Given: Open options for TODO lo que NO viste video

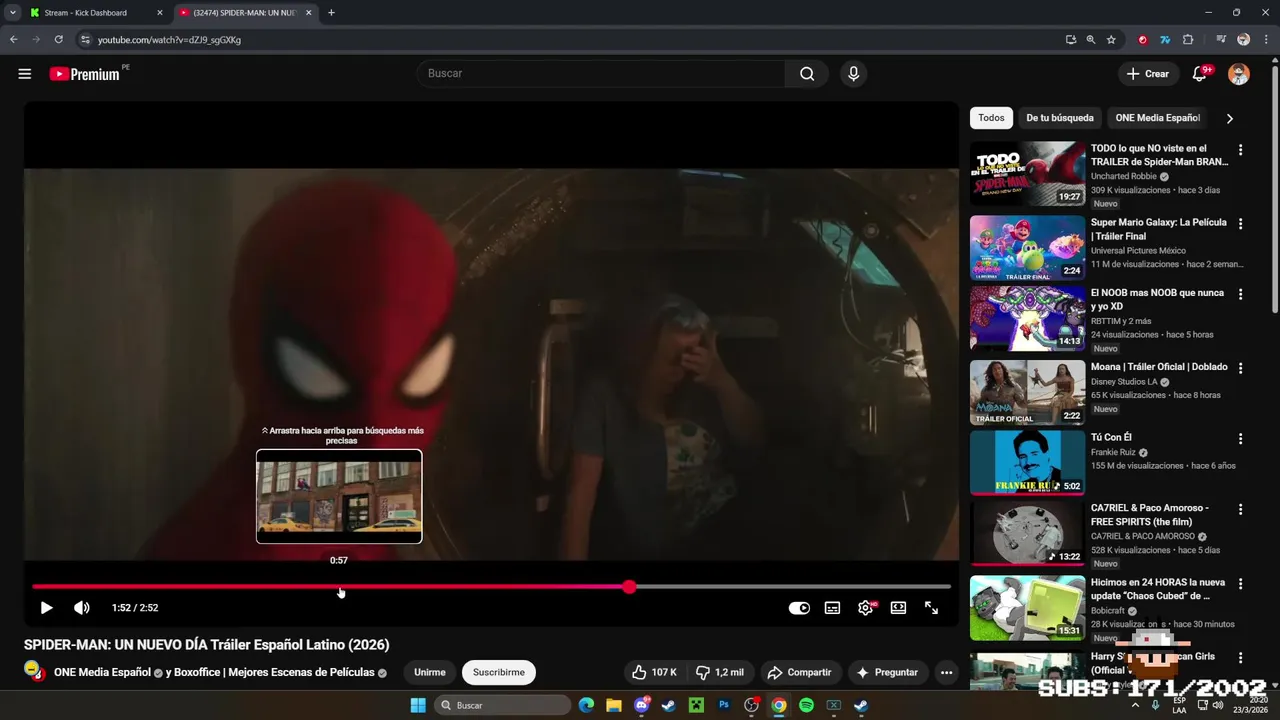Looking at the screenshot, I should pyautogui.click(x=1241, y=150).
